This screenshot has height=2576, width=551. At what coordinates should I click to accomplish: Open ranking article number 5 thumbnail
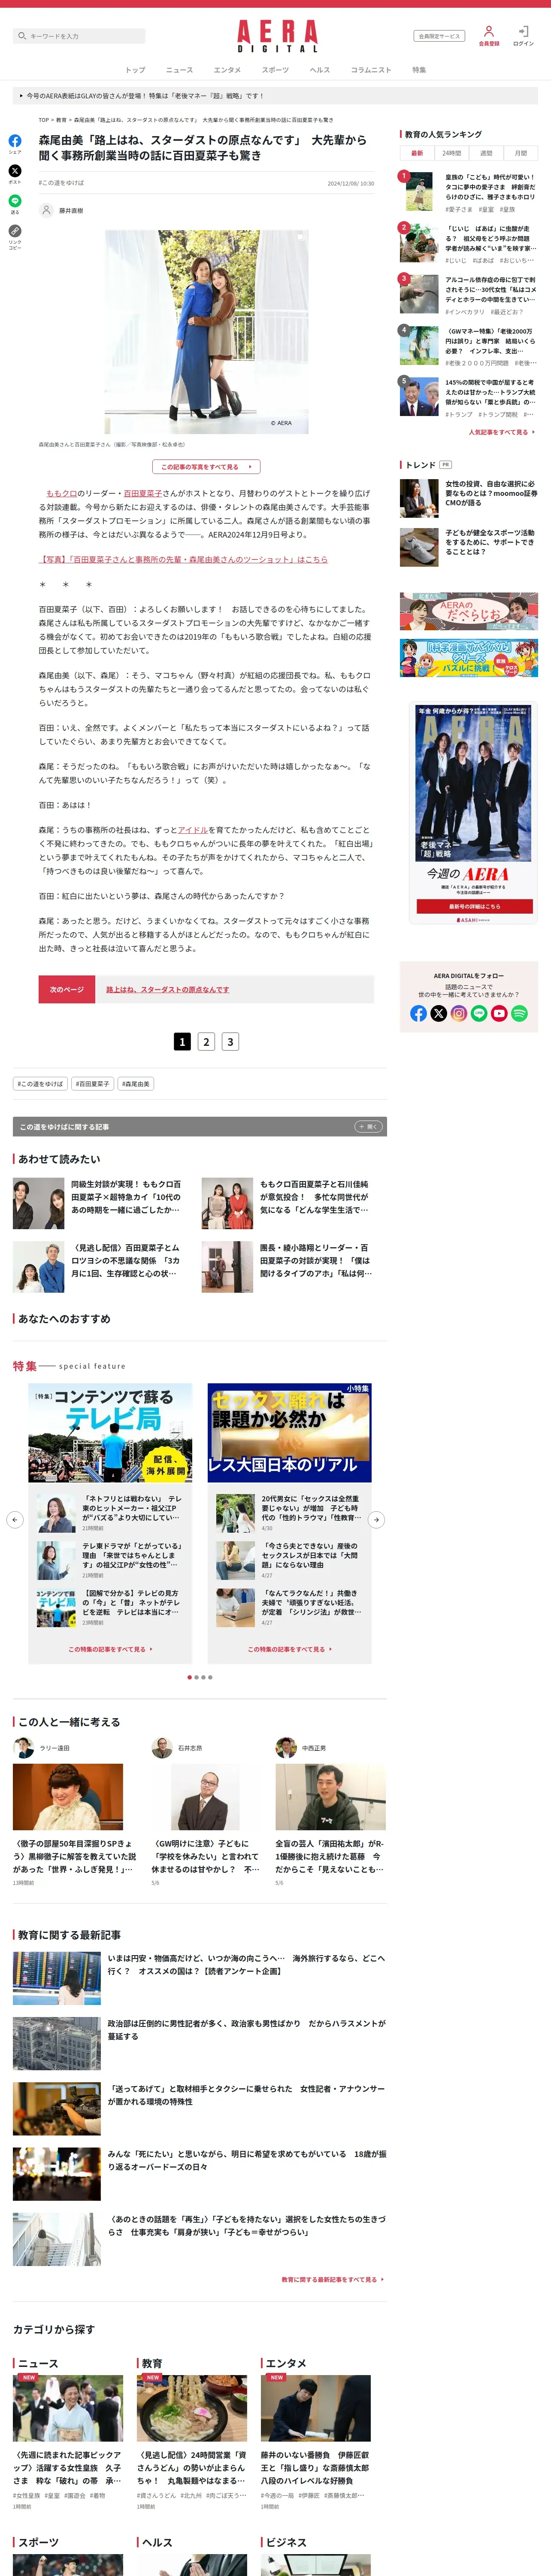[x=419, y=396]
